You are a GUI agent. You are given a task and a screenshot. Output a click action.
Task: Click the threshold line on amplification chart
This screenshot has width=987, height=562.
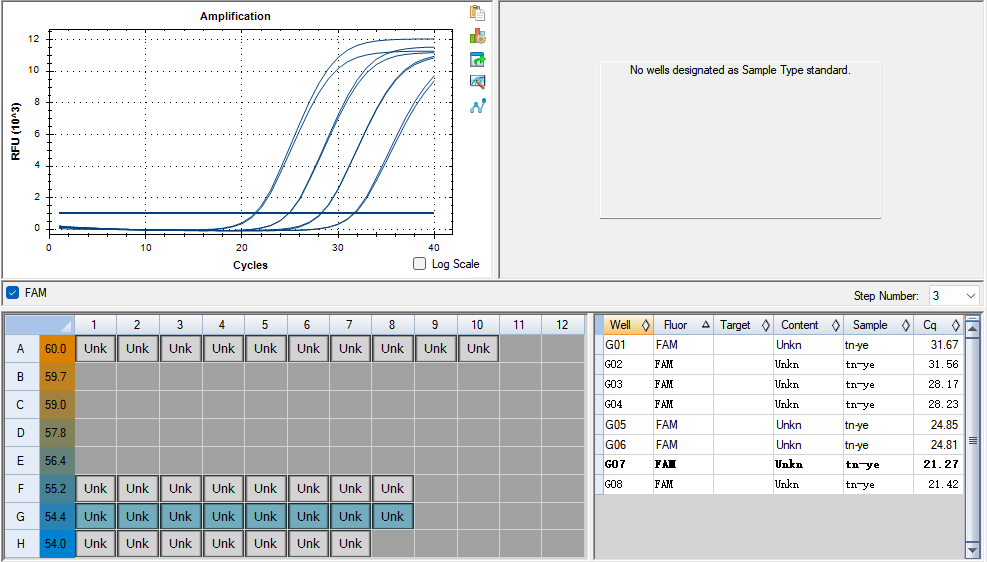click(x=246, y=213)
